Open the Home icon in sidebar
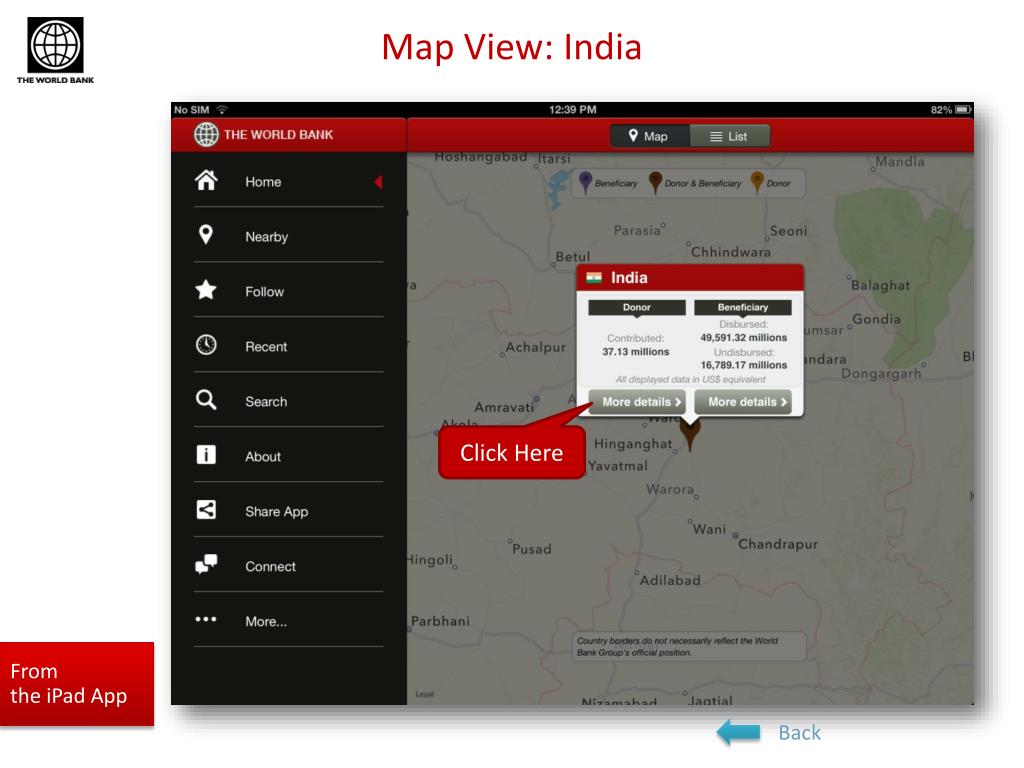The width and height of the screenshot is (1024, 768). coord(206,180)
